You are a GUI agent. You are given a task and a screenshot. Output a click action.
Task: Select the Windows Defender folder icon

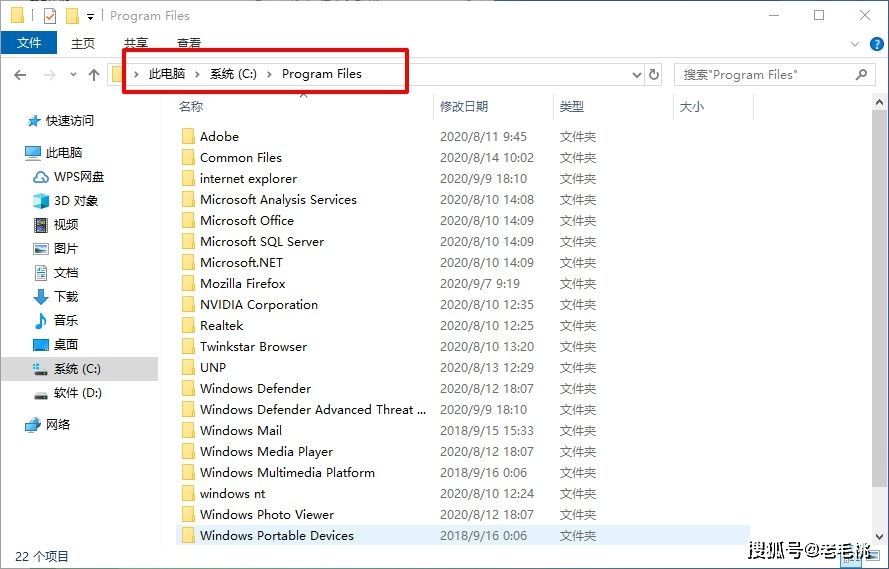tap(189, 388)
